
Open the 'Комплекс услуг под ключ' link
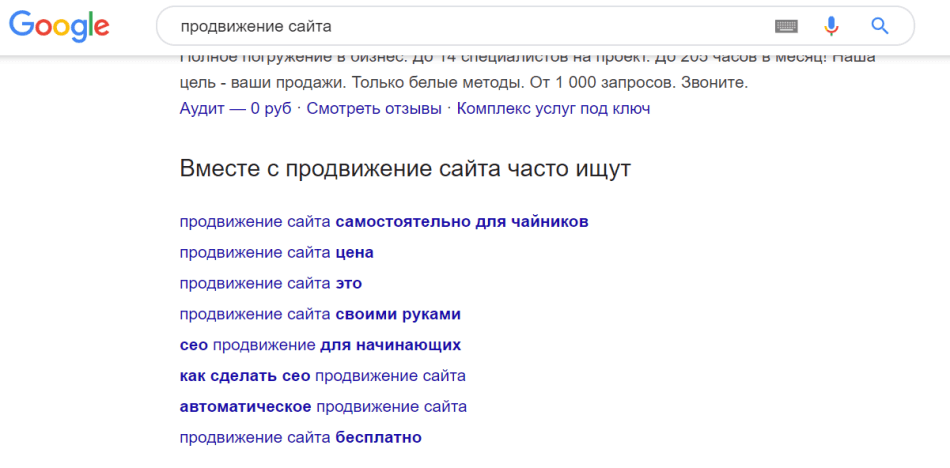[x=553, y=109]
